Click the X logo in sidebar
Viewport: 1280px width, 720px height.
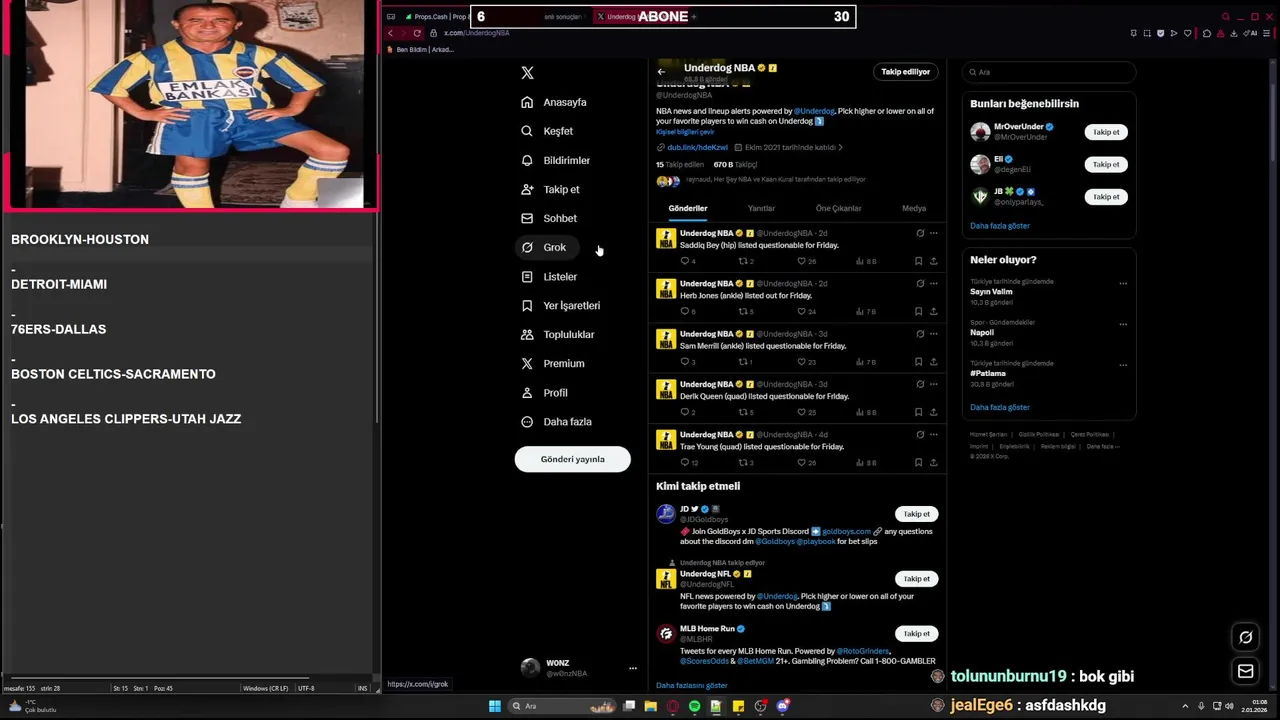click(527, 73)
